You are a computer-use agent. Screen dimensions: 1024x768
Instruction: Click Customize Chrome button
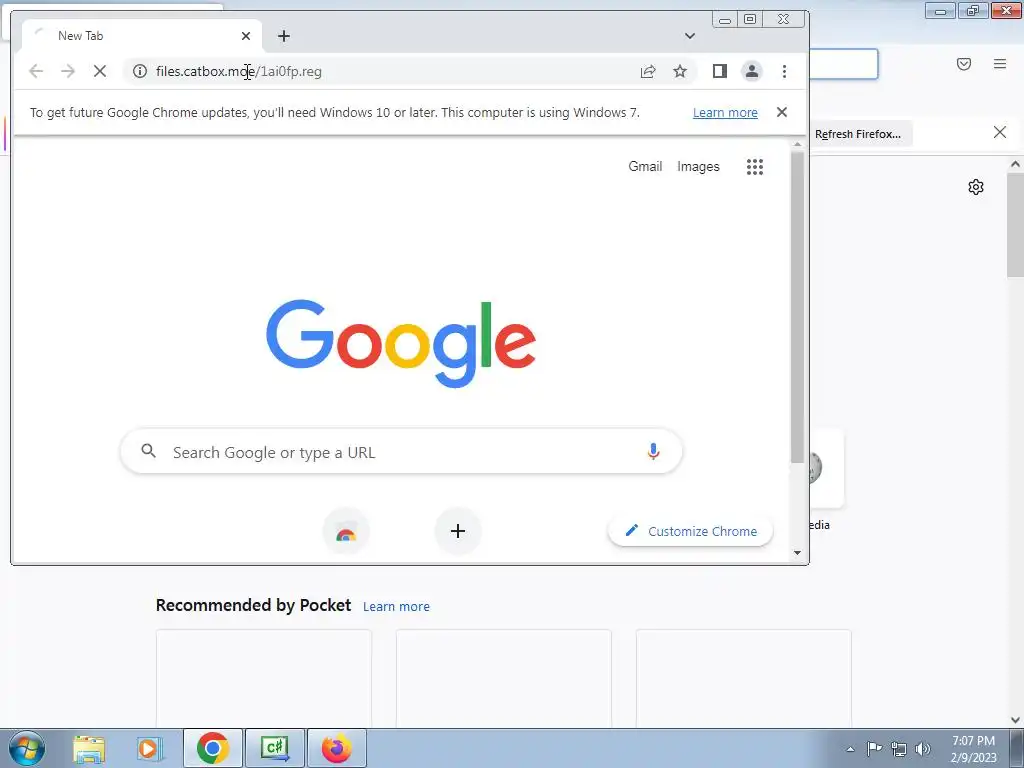pyautogui.click(x=690, y=531)
